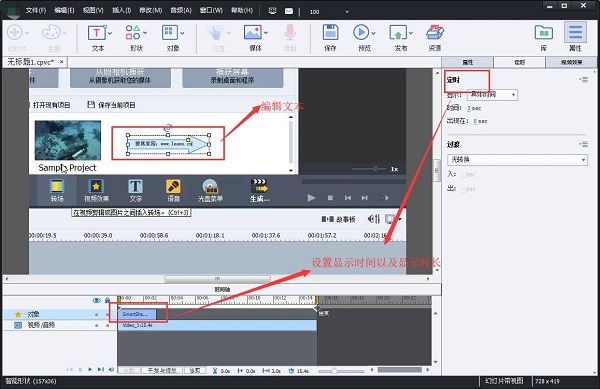Viewport: 600px width, 389px height.
Task: Open the Display time dropdown in Timing
Action: coord(492,94)
